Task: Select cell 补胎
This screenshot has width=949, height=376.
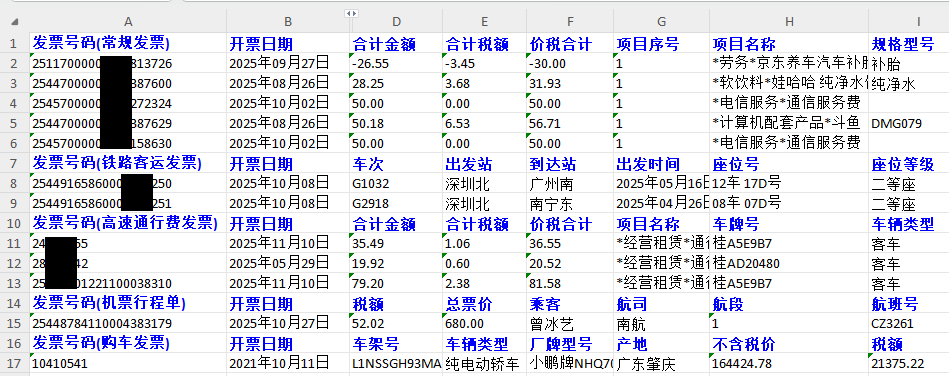Action: coord(908,64)
